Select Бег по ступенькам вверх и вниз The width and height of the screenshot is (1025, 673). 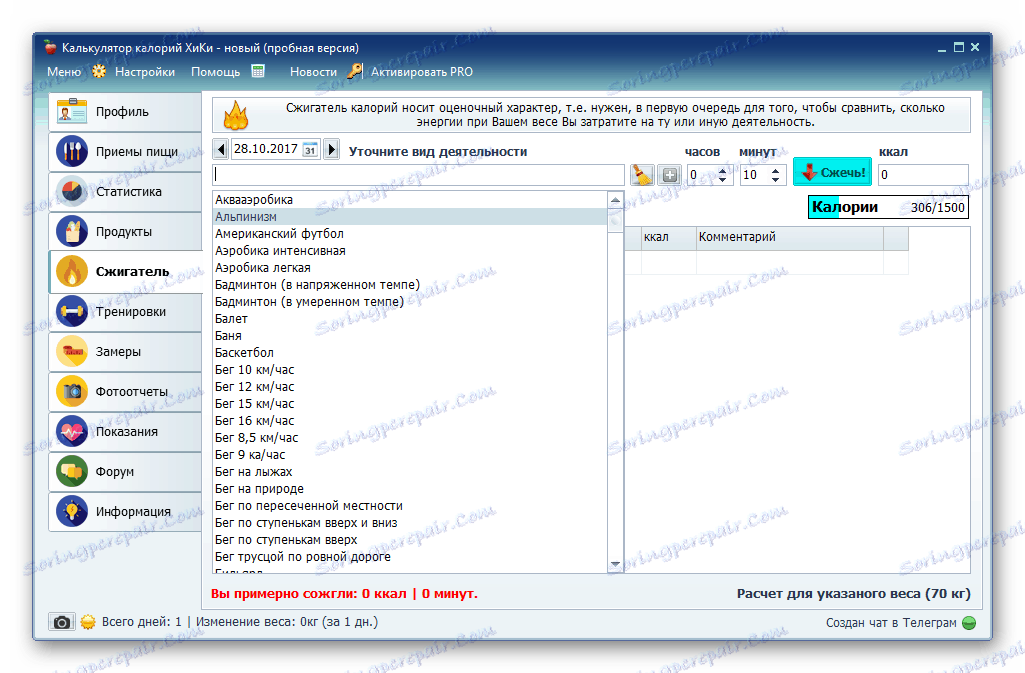411,523
